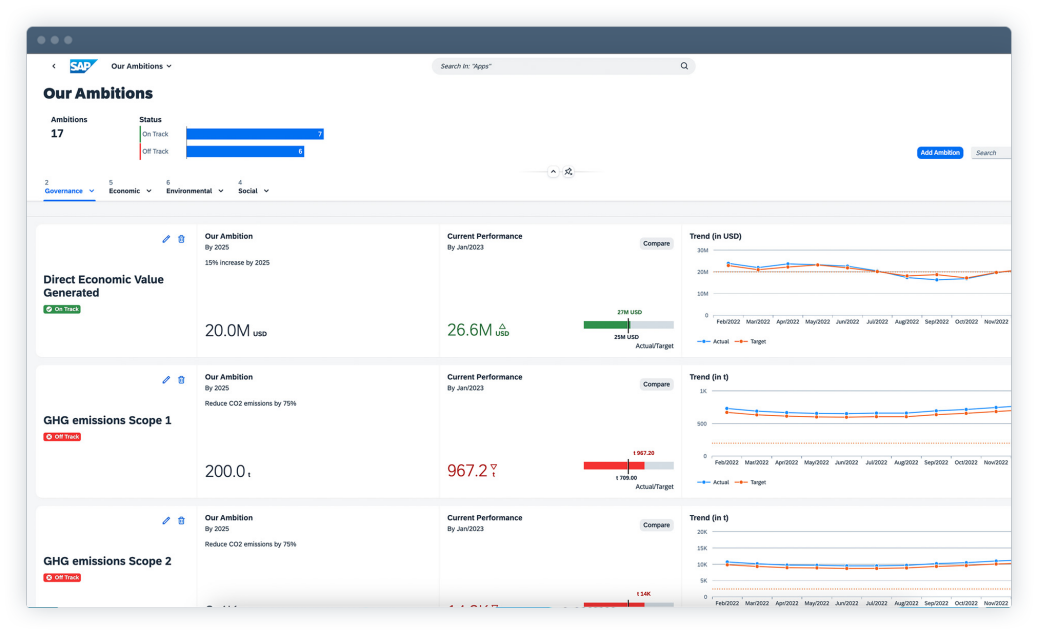
Task: Click trash icon for GHG emissions Scope 1
Action: [181, 380]
